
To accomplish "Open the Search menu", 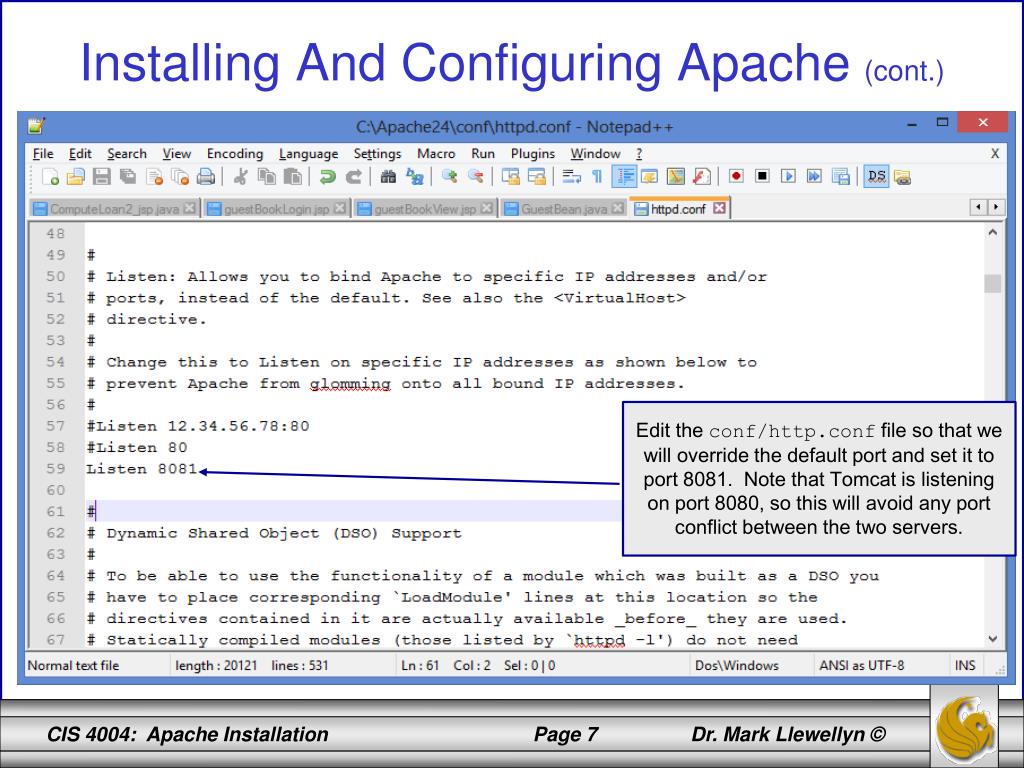I will 127,153.
